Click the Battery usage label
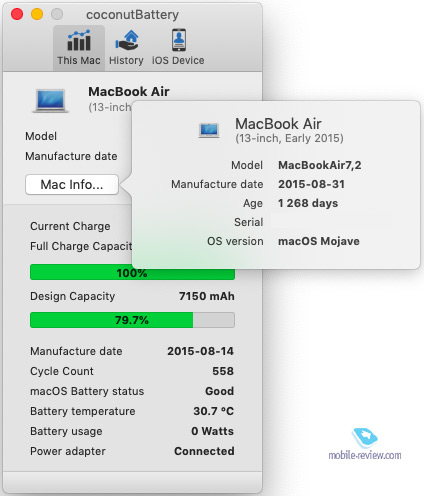Viewport: 424px width, 496px height. tap(66, 431)
